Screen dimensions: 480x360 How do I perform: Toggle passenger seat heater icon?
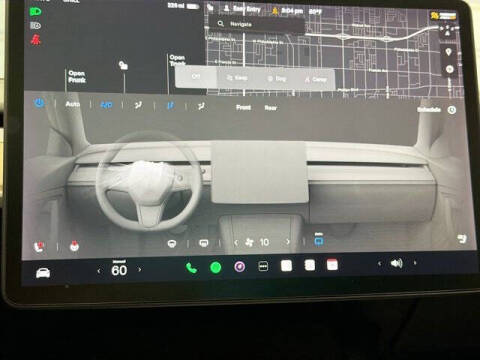(462, 239)
